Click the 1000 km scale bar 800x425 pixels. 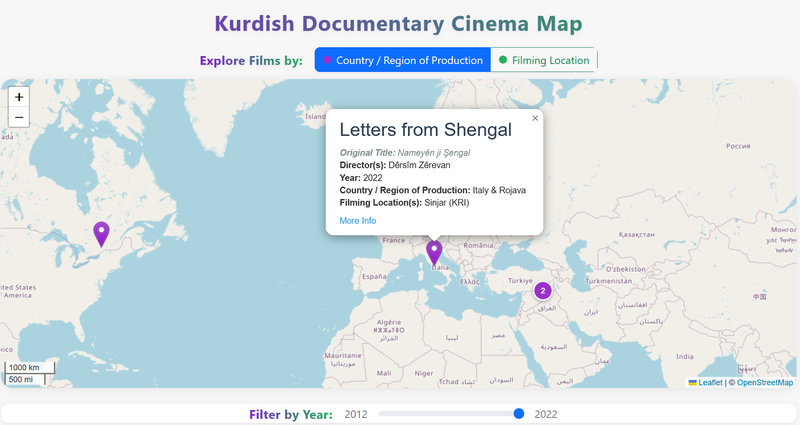click(x=30, y=367)
